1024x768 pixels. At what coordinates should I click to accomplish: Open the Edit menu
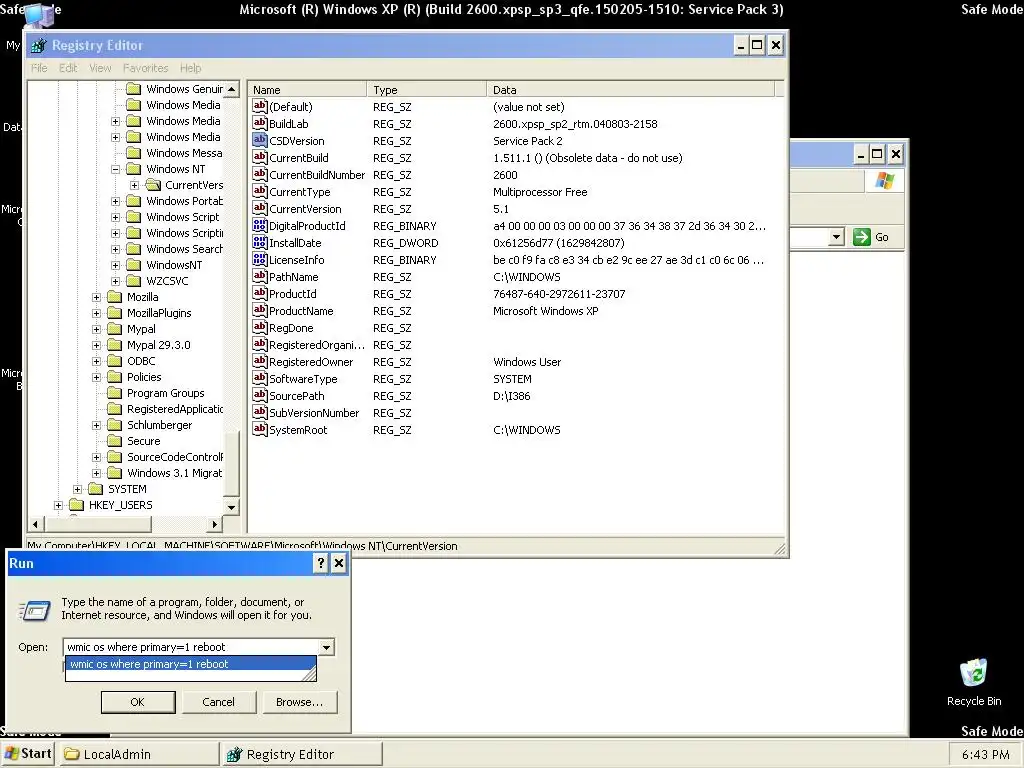coord(68,68)
